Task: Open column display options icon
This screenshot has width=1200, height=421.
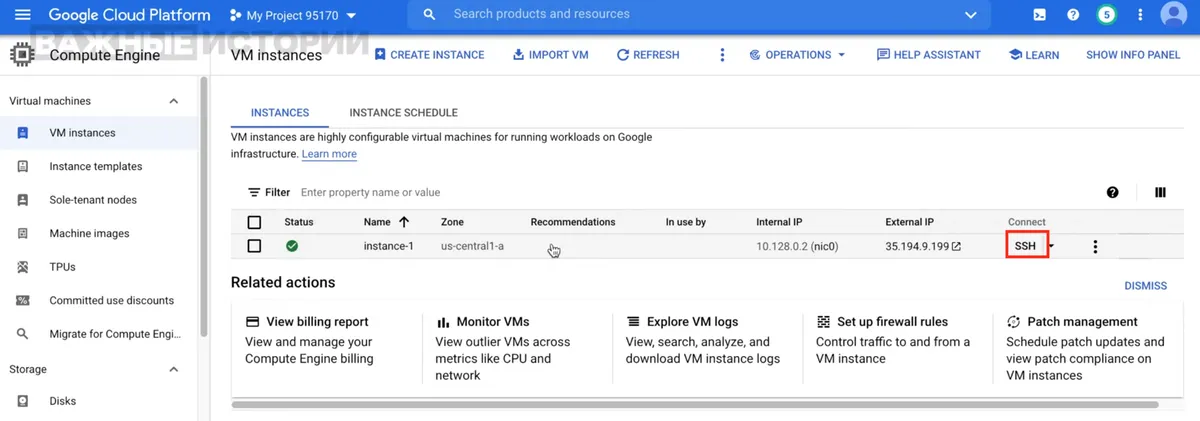Action: click(1160, 192)
